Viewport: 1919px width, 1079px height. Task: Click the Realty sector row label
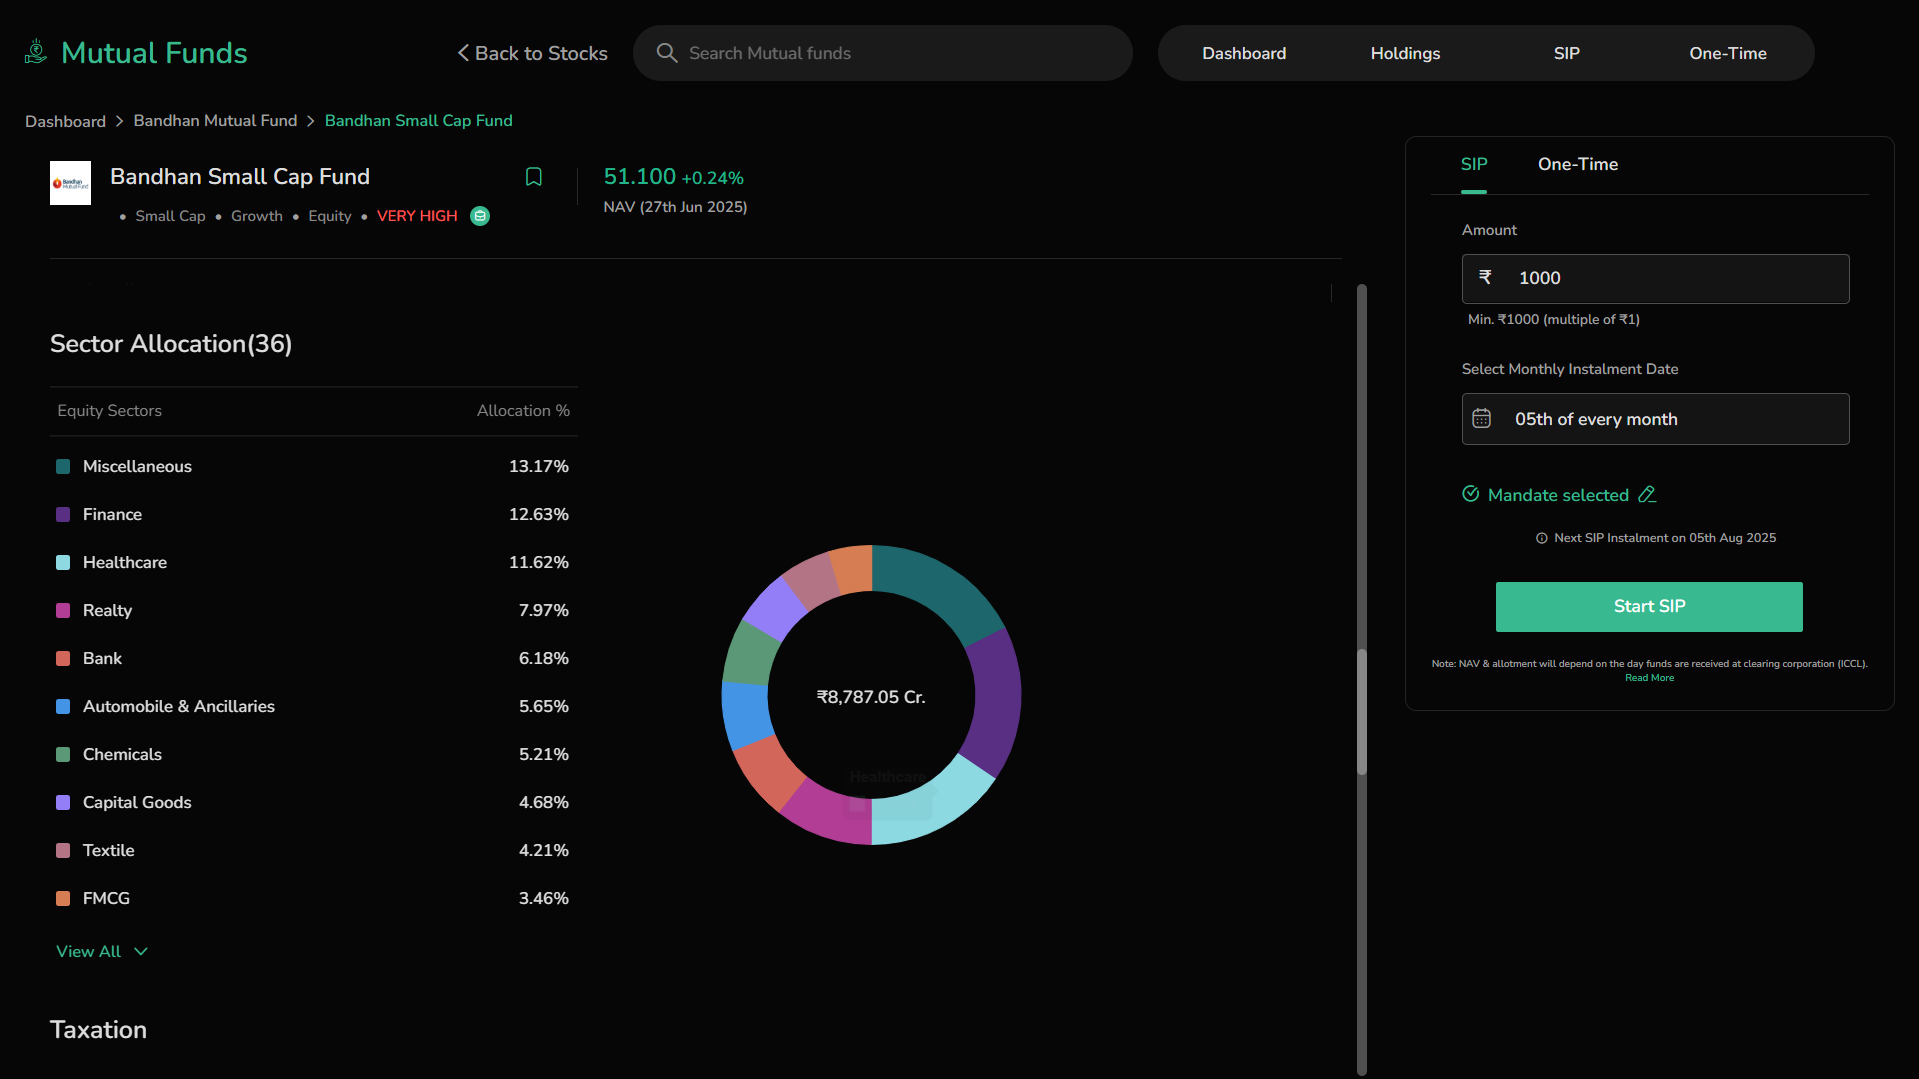(x=107, y=611)
